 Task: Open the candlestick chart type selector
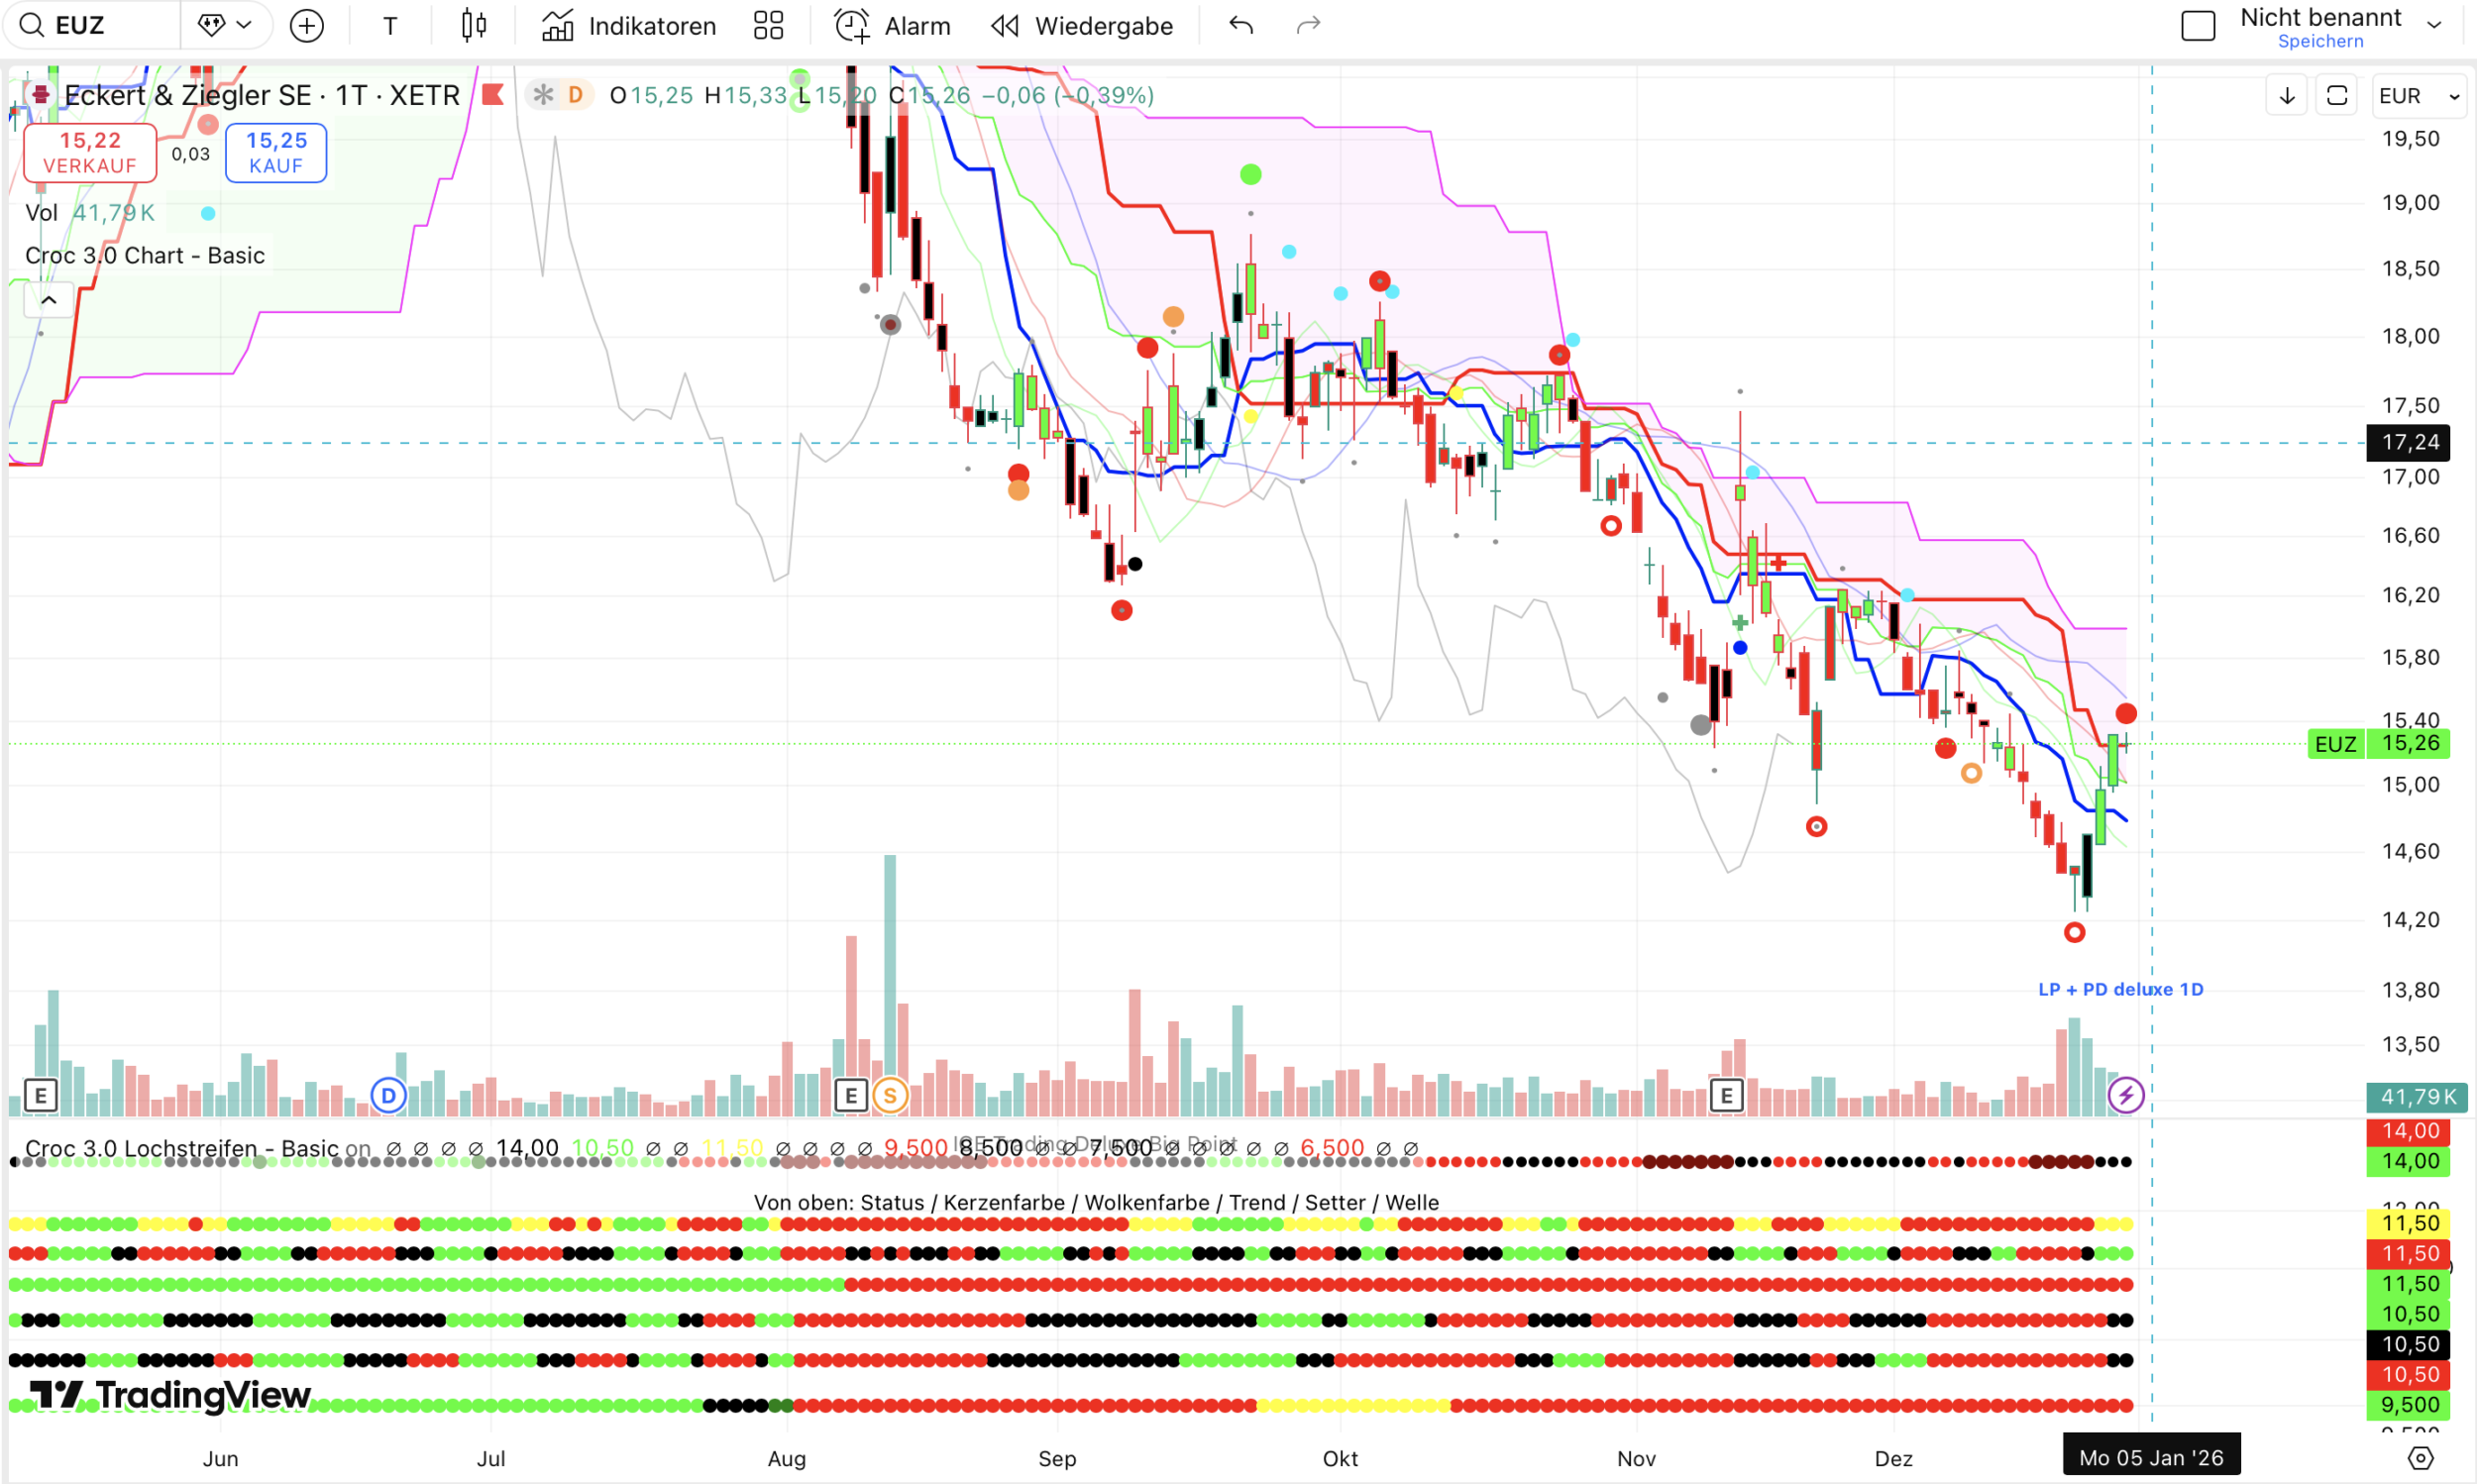coord(474,25)
